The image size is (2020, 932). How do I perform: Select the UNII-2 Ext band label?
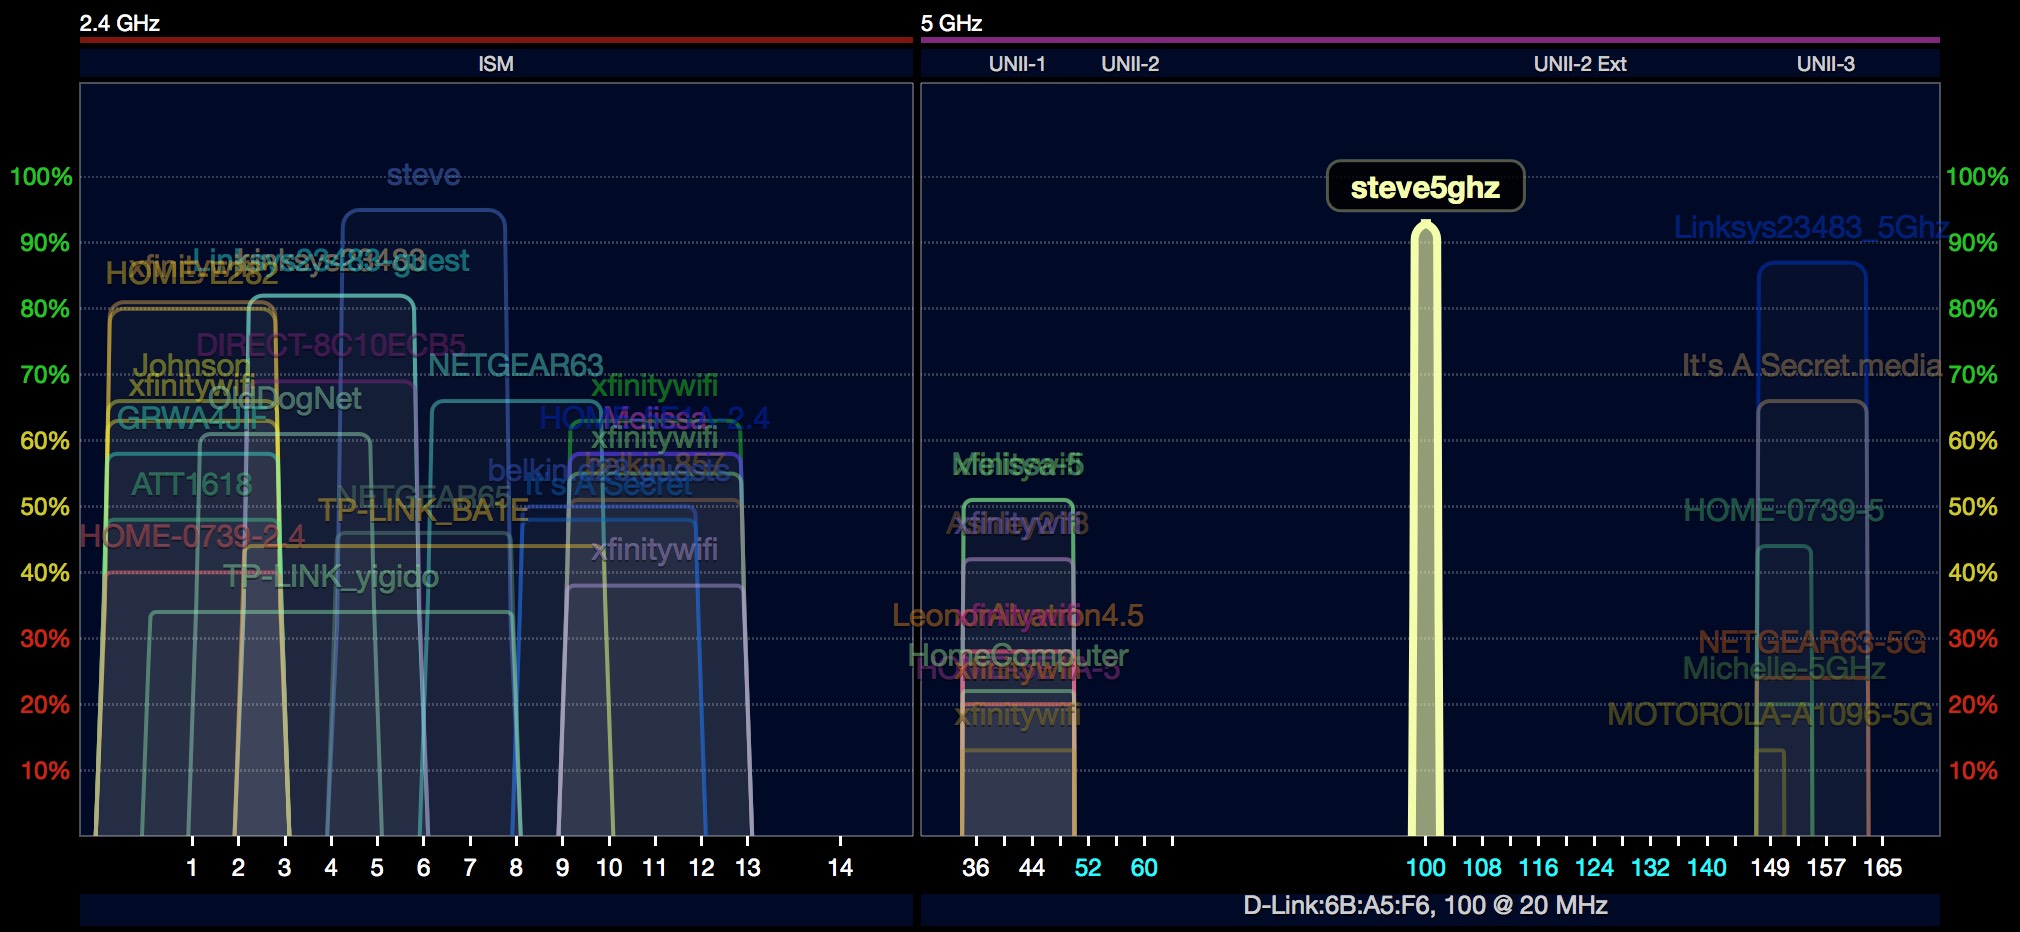[1580, 64]
